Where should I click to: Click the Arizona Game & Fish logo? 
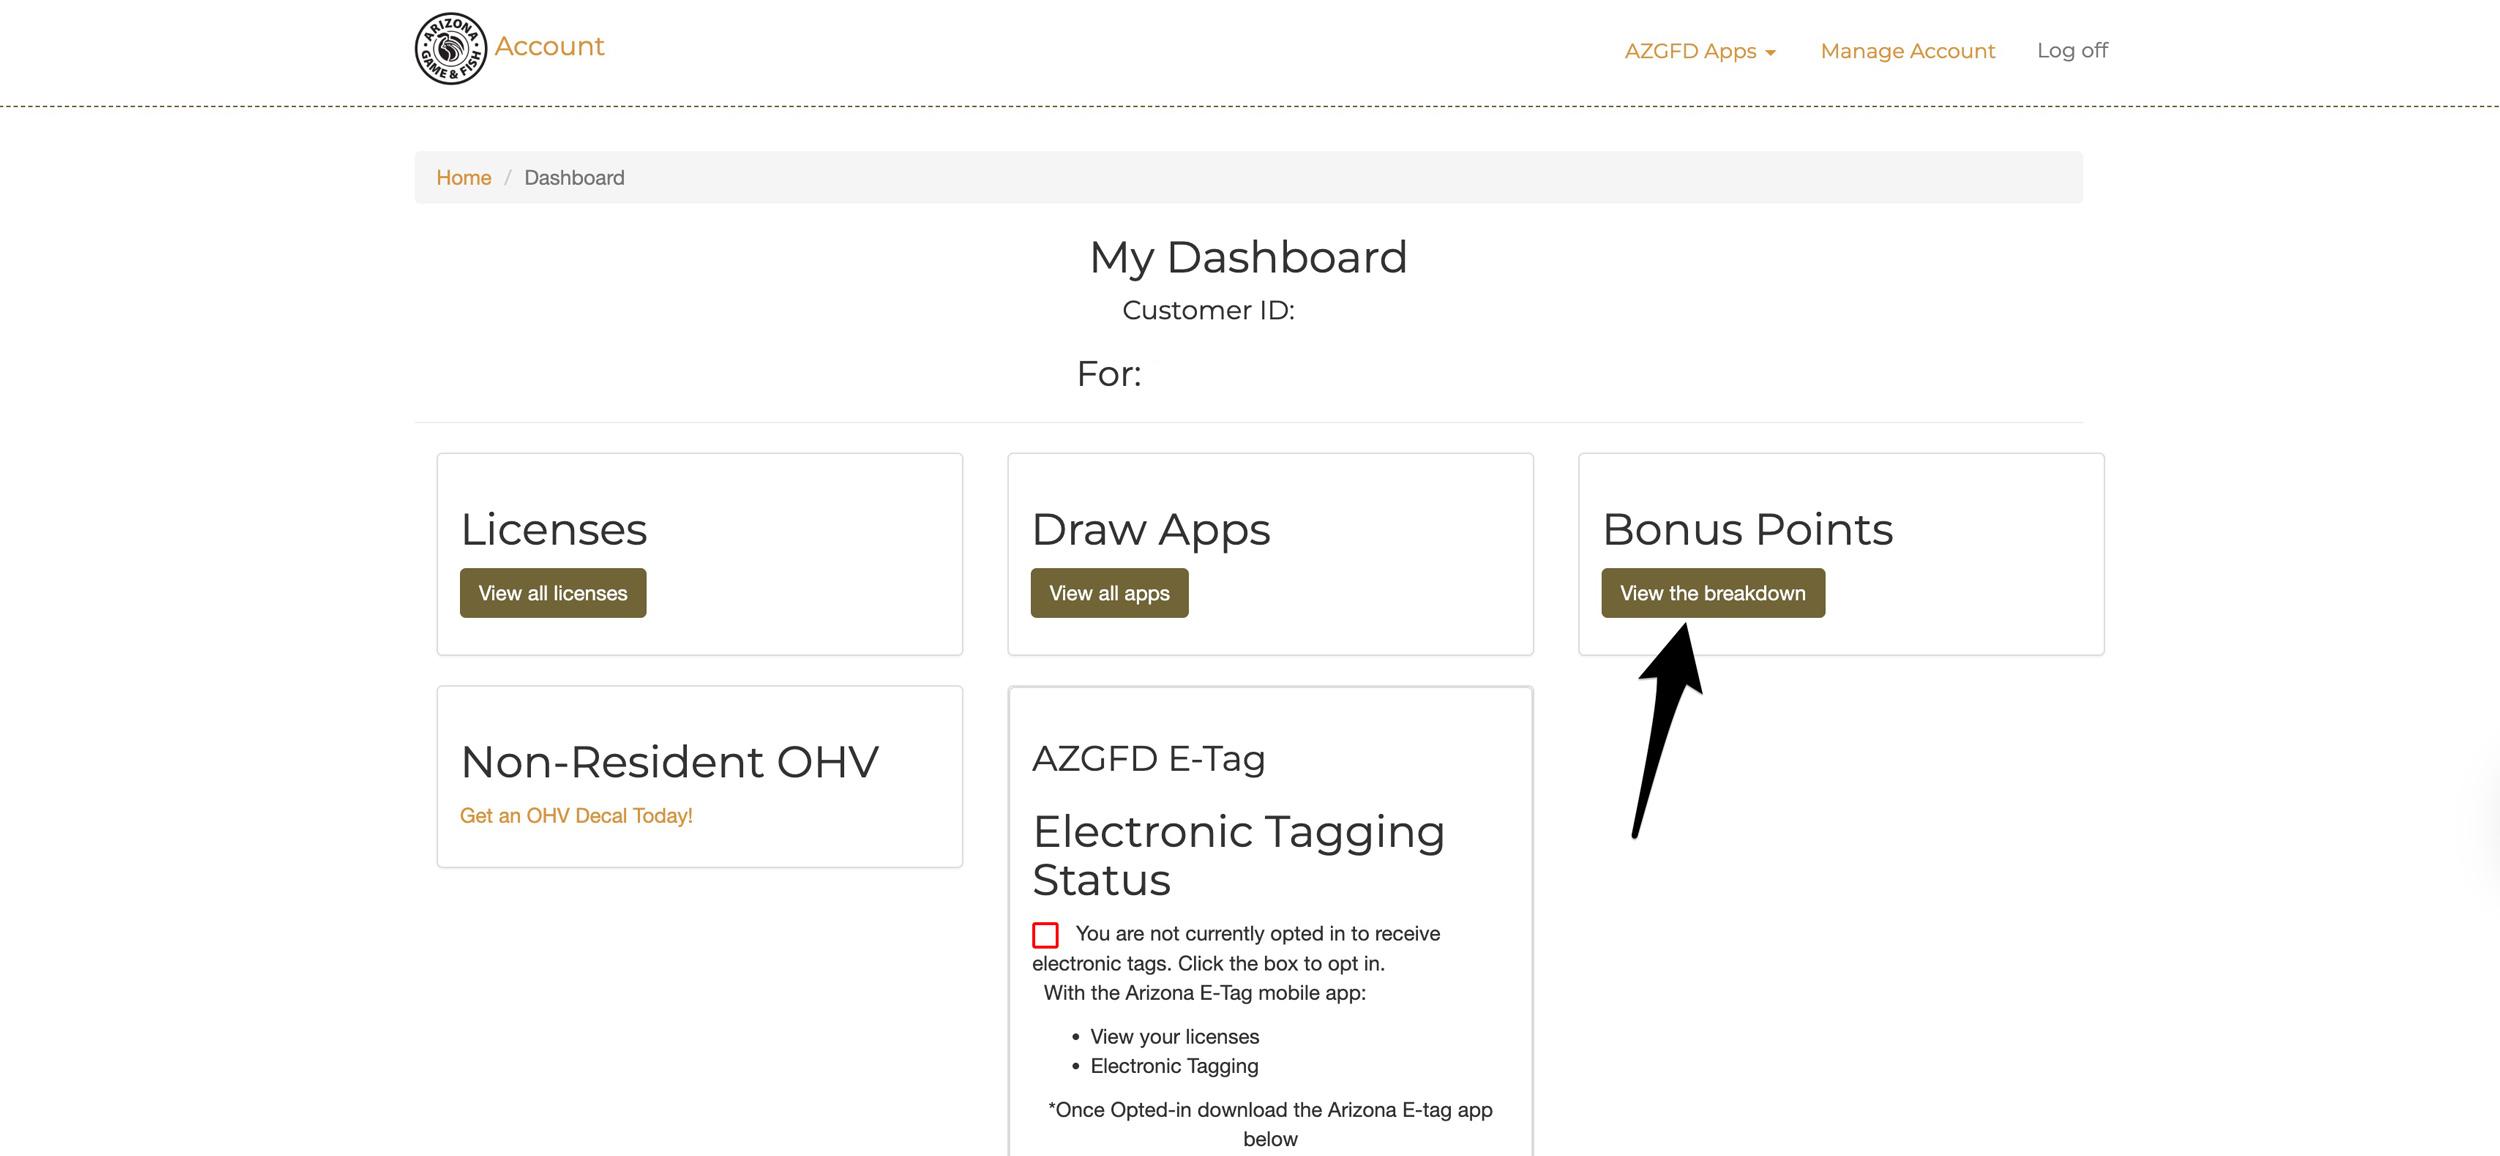point(448,46)
